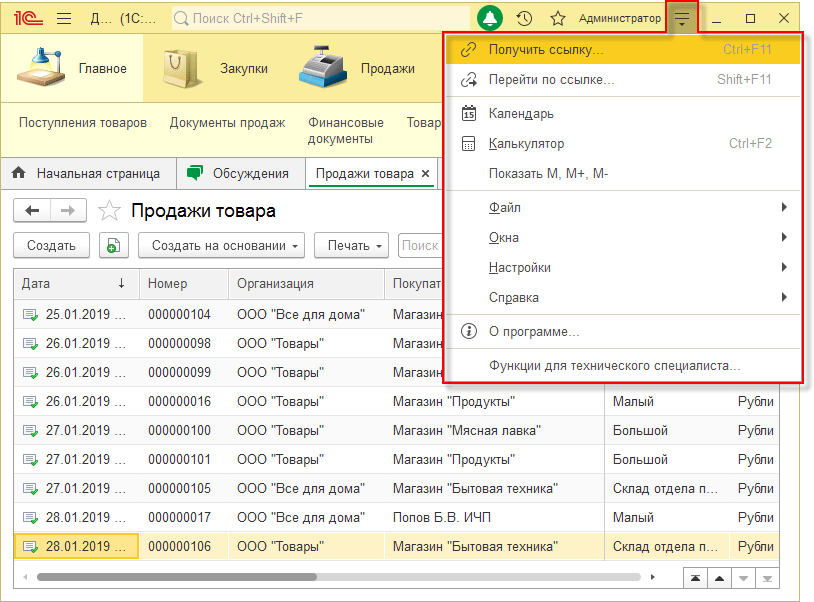Navigate back using the left arrow button

(32, 210)
